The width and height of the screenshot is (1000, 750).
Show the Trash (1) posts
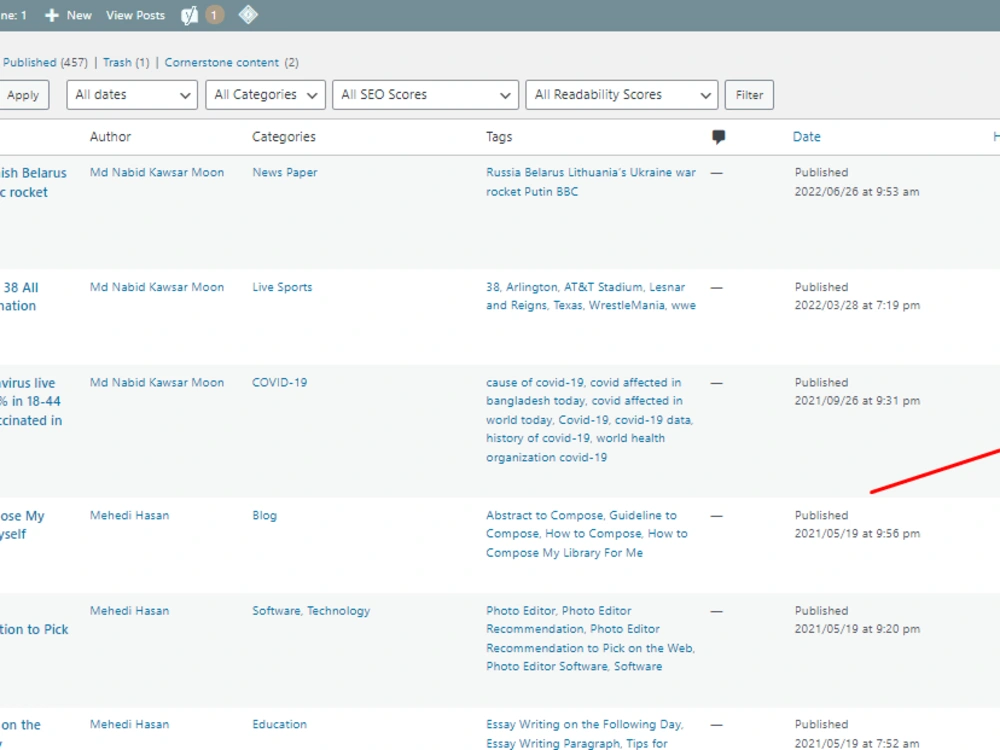coord(126,62)
